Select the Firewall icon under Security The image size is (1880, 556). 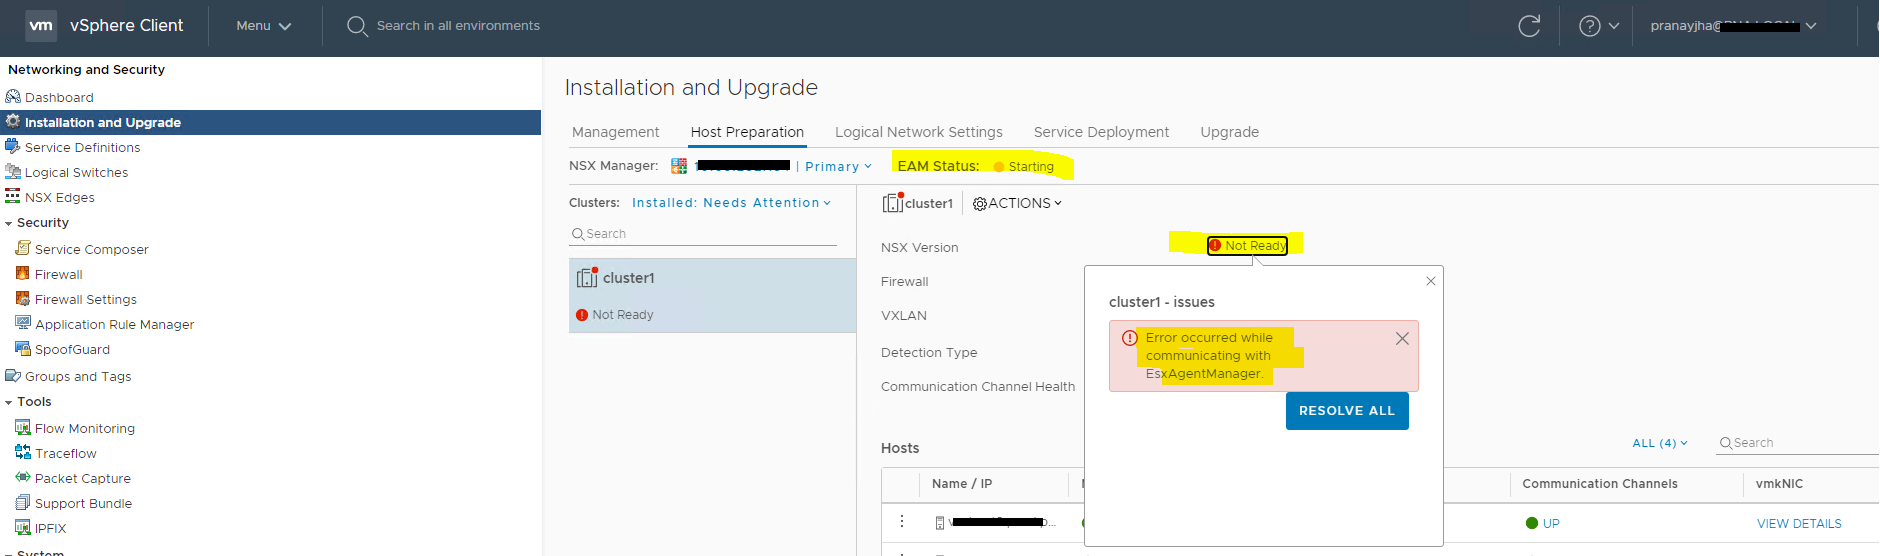22,274
